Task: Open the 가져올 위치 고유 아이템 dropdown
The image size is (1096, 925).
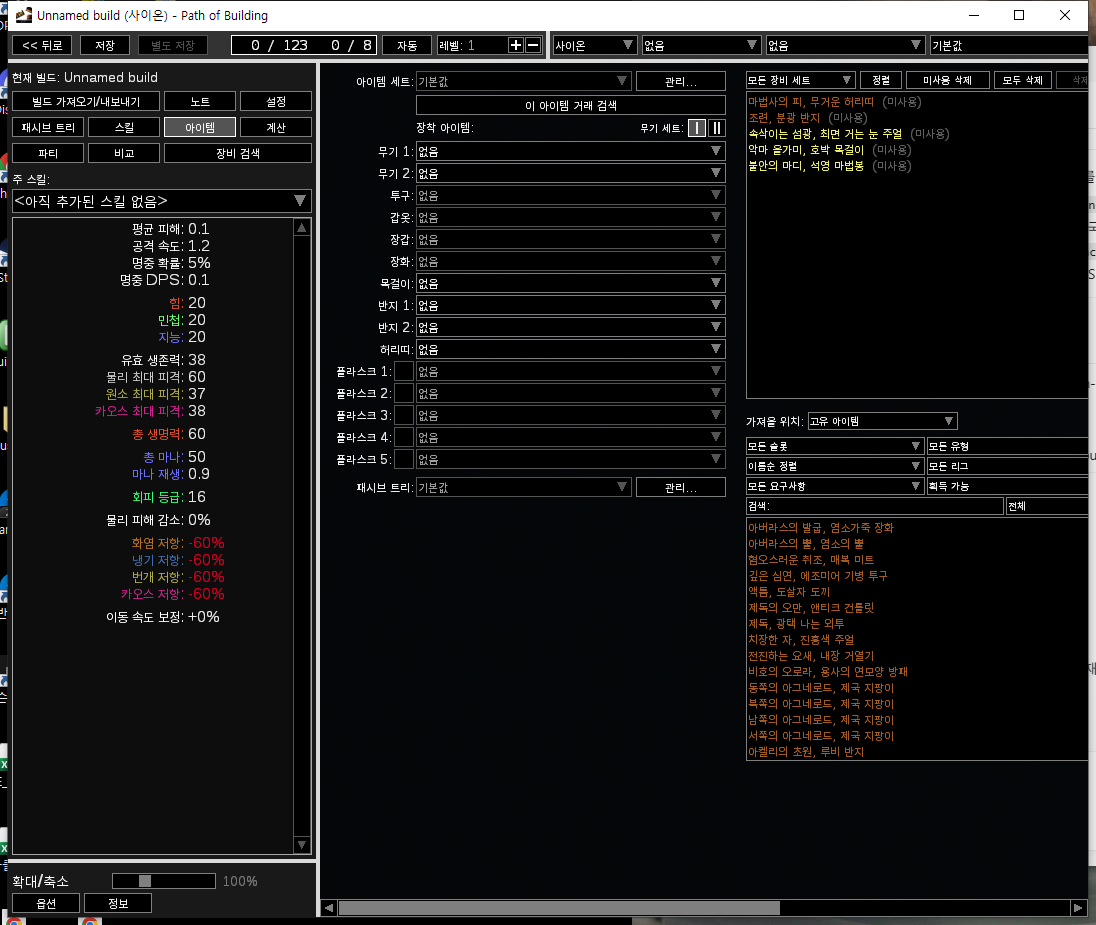Action: click(882, 421)
